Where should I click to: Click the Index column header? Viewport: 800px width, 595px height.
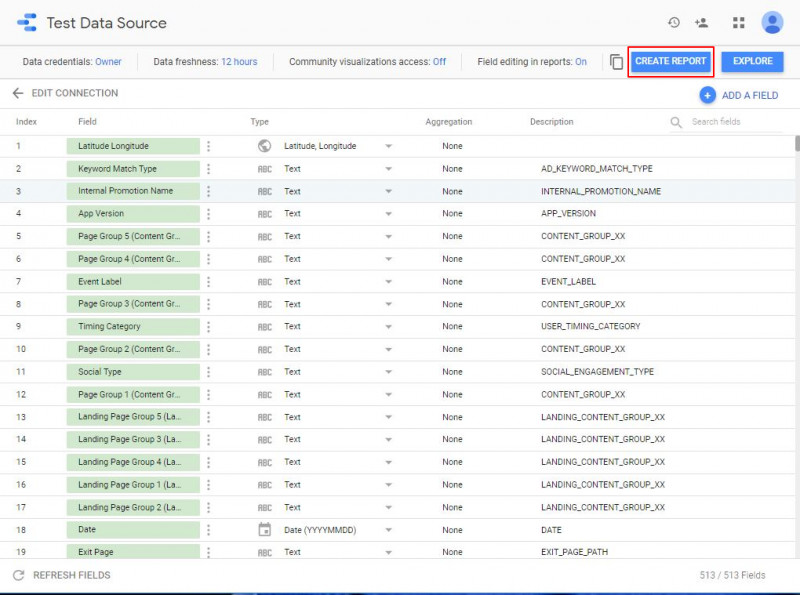tap(26, 121)
